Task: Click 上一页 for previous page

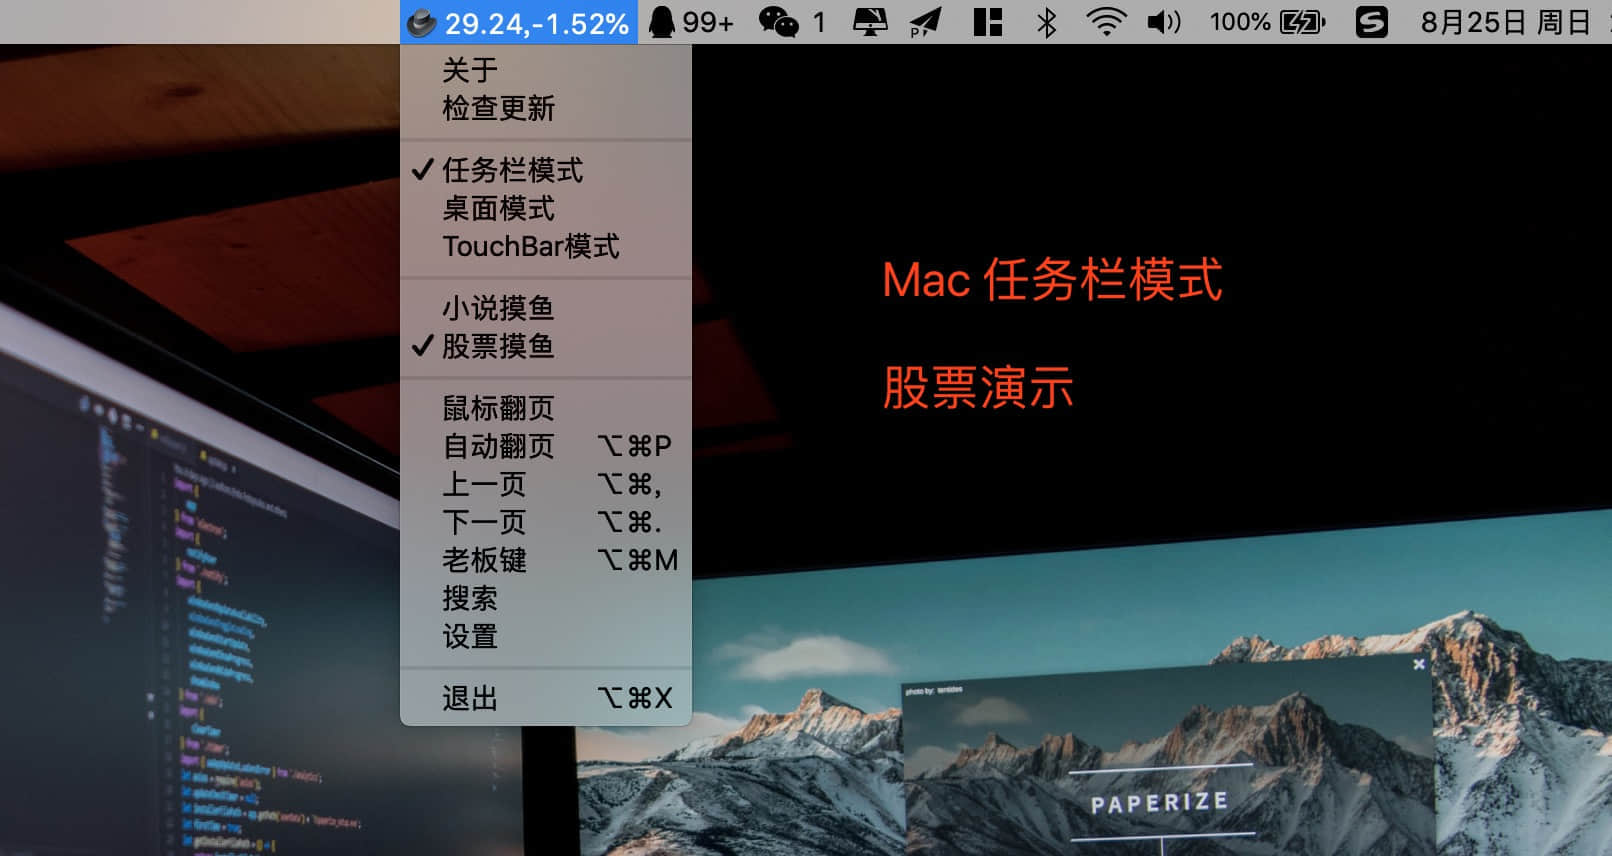Action: point(546,484)
